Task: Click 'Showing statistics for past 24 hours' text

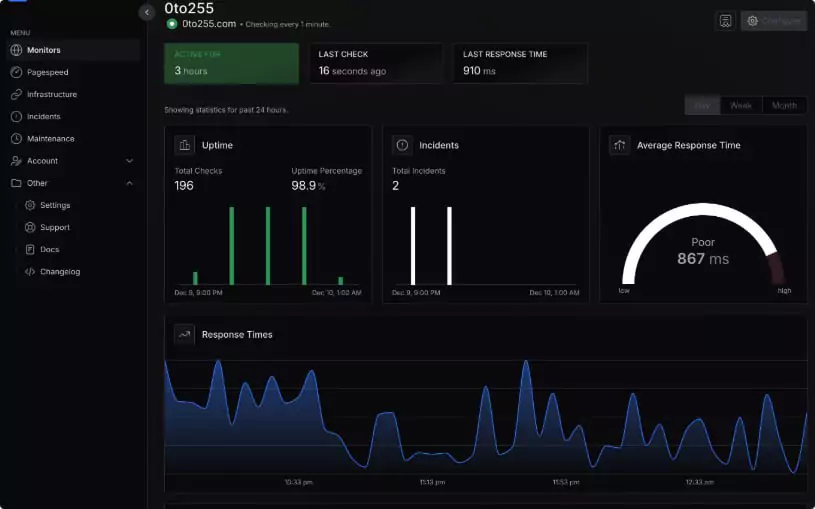Action: [226, 110]
